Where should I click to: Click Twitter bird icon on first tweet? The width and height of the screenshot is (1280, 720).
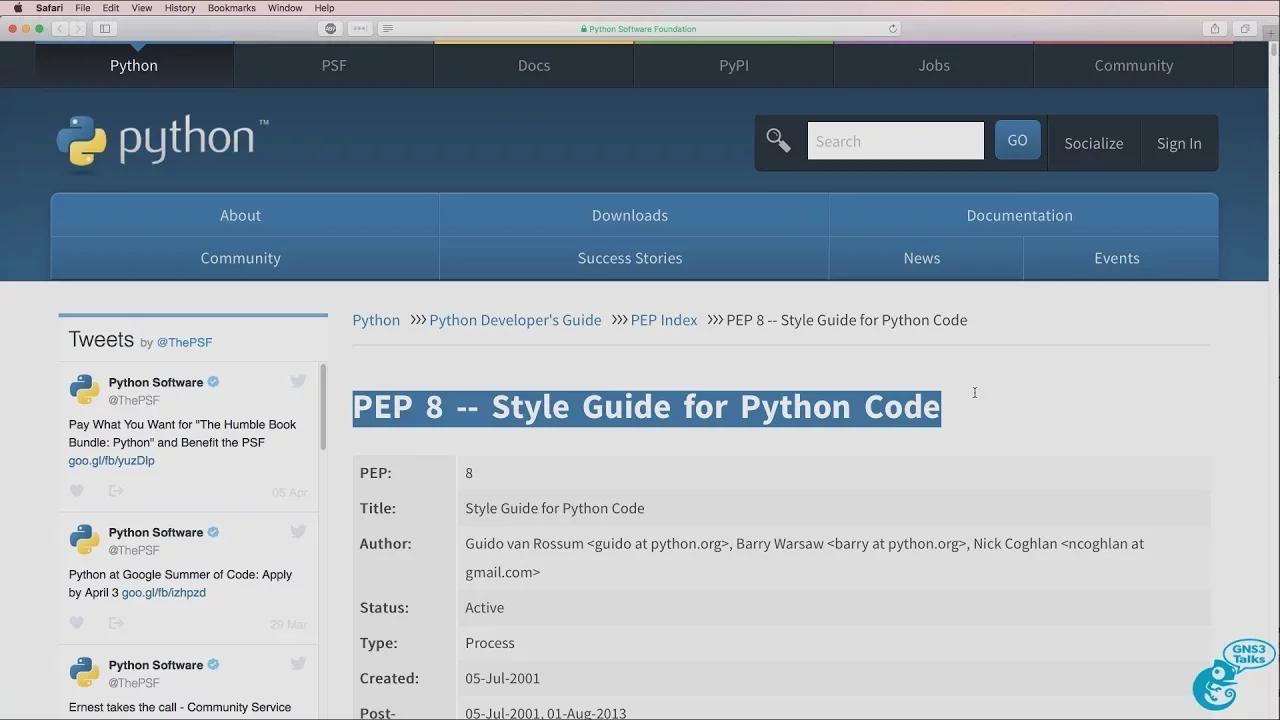pyautogui.click(x=298, y=381)
